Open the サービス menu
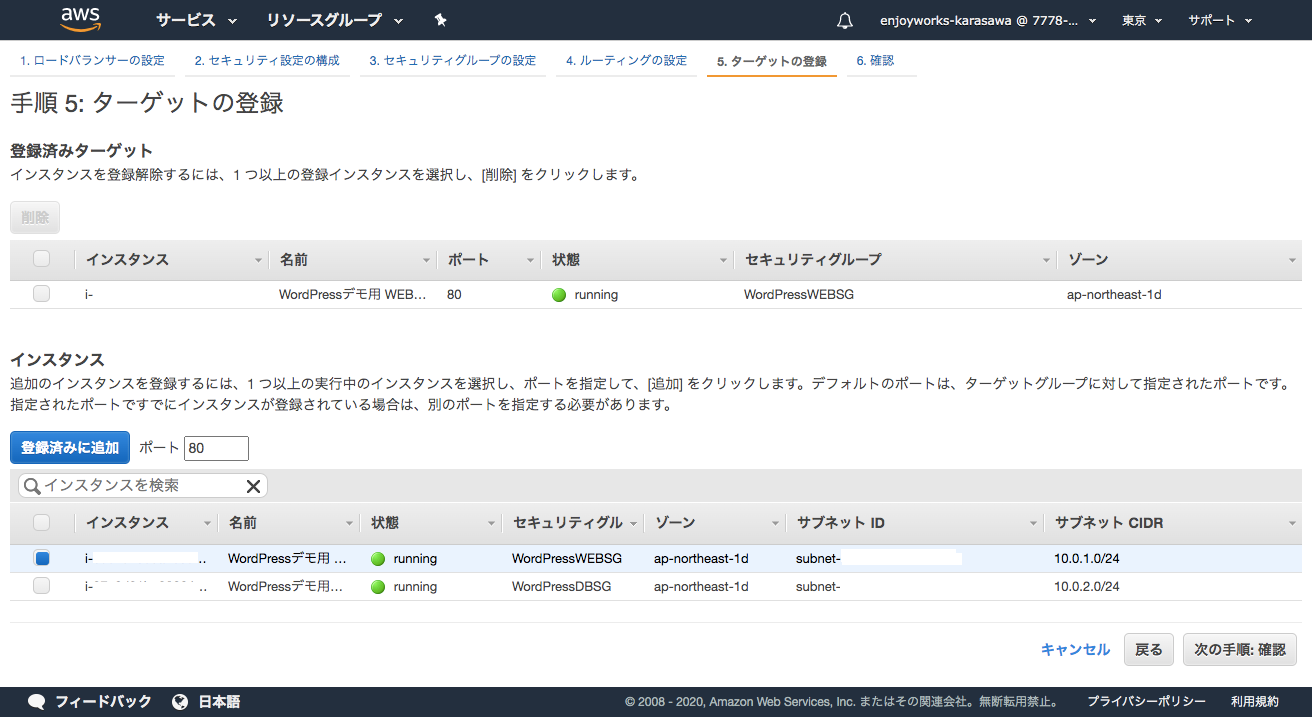This screenshot has width=1312, height=717. click(x=196, y=20)
